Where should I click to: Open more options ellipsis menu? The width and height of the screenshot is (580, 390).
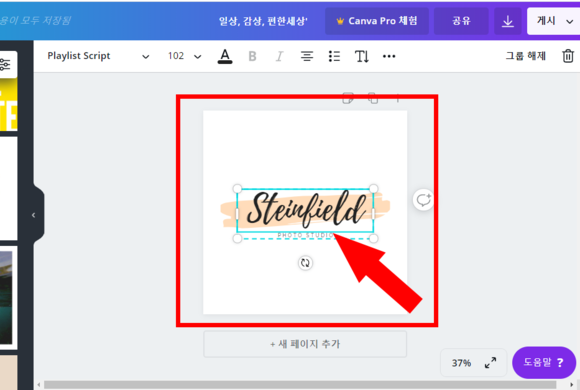point(389,56)
